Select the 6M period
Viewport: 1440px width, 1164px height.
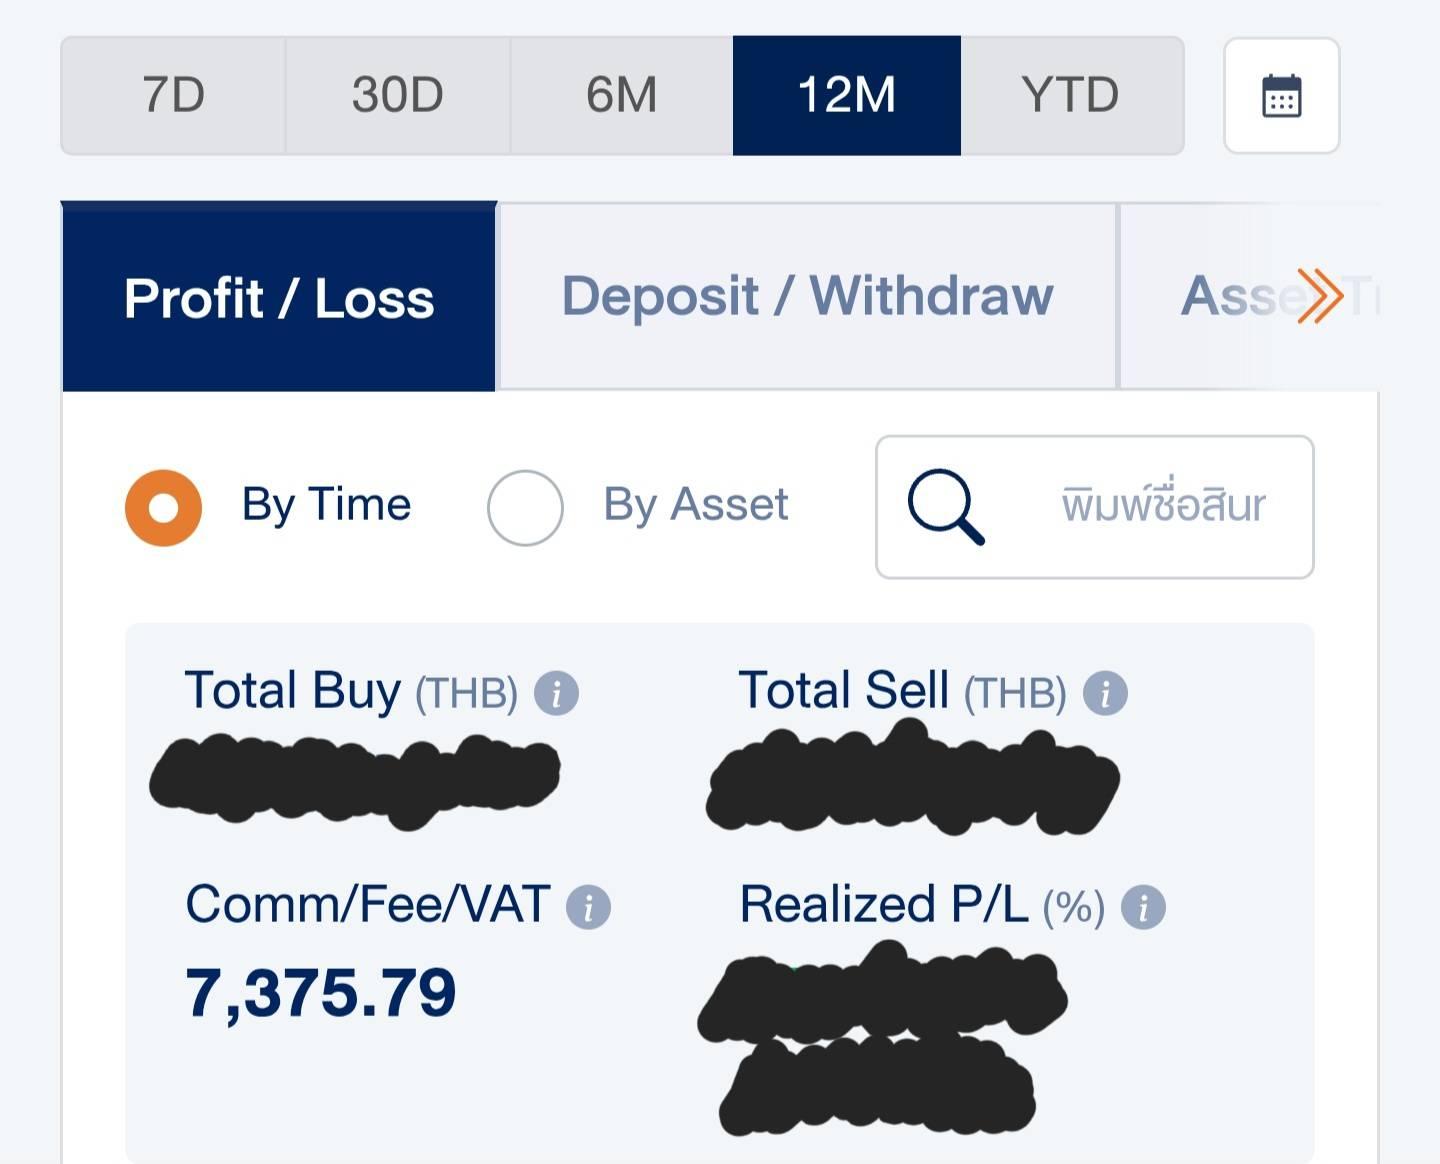[x=621, y=96]
